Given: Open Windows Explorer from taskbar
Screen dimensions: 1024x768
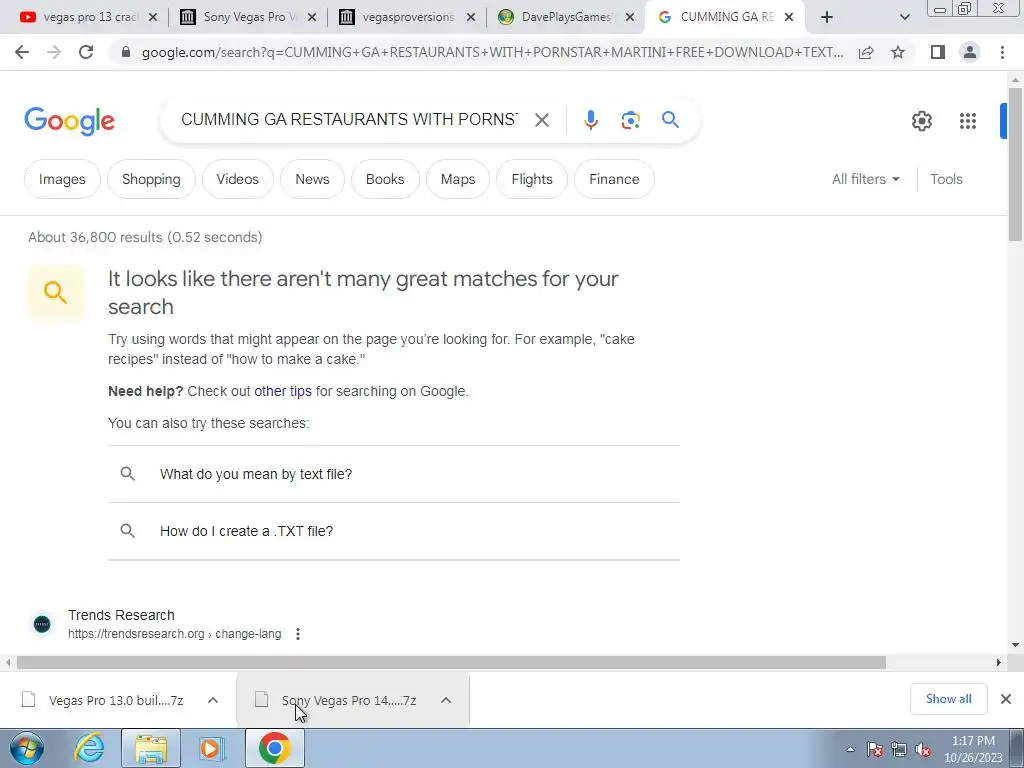Looking at the screenshot, I should [151, 748].
